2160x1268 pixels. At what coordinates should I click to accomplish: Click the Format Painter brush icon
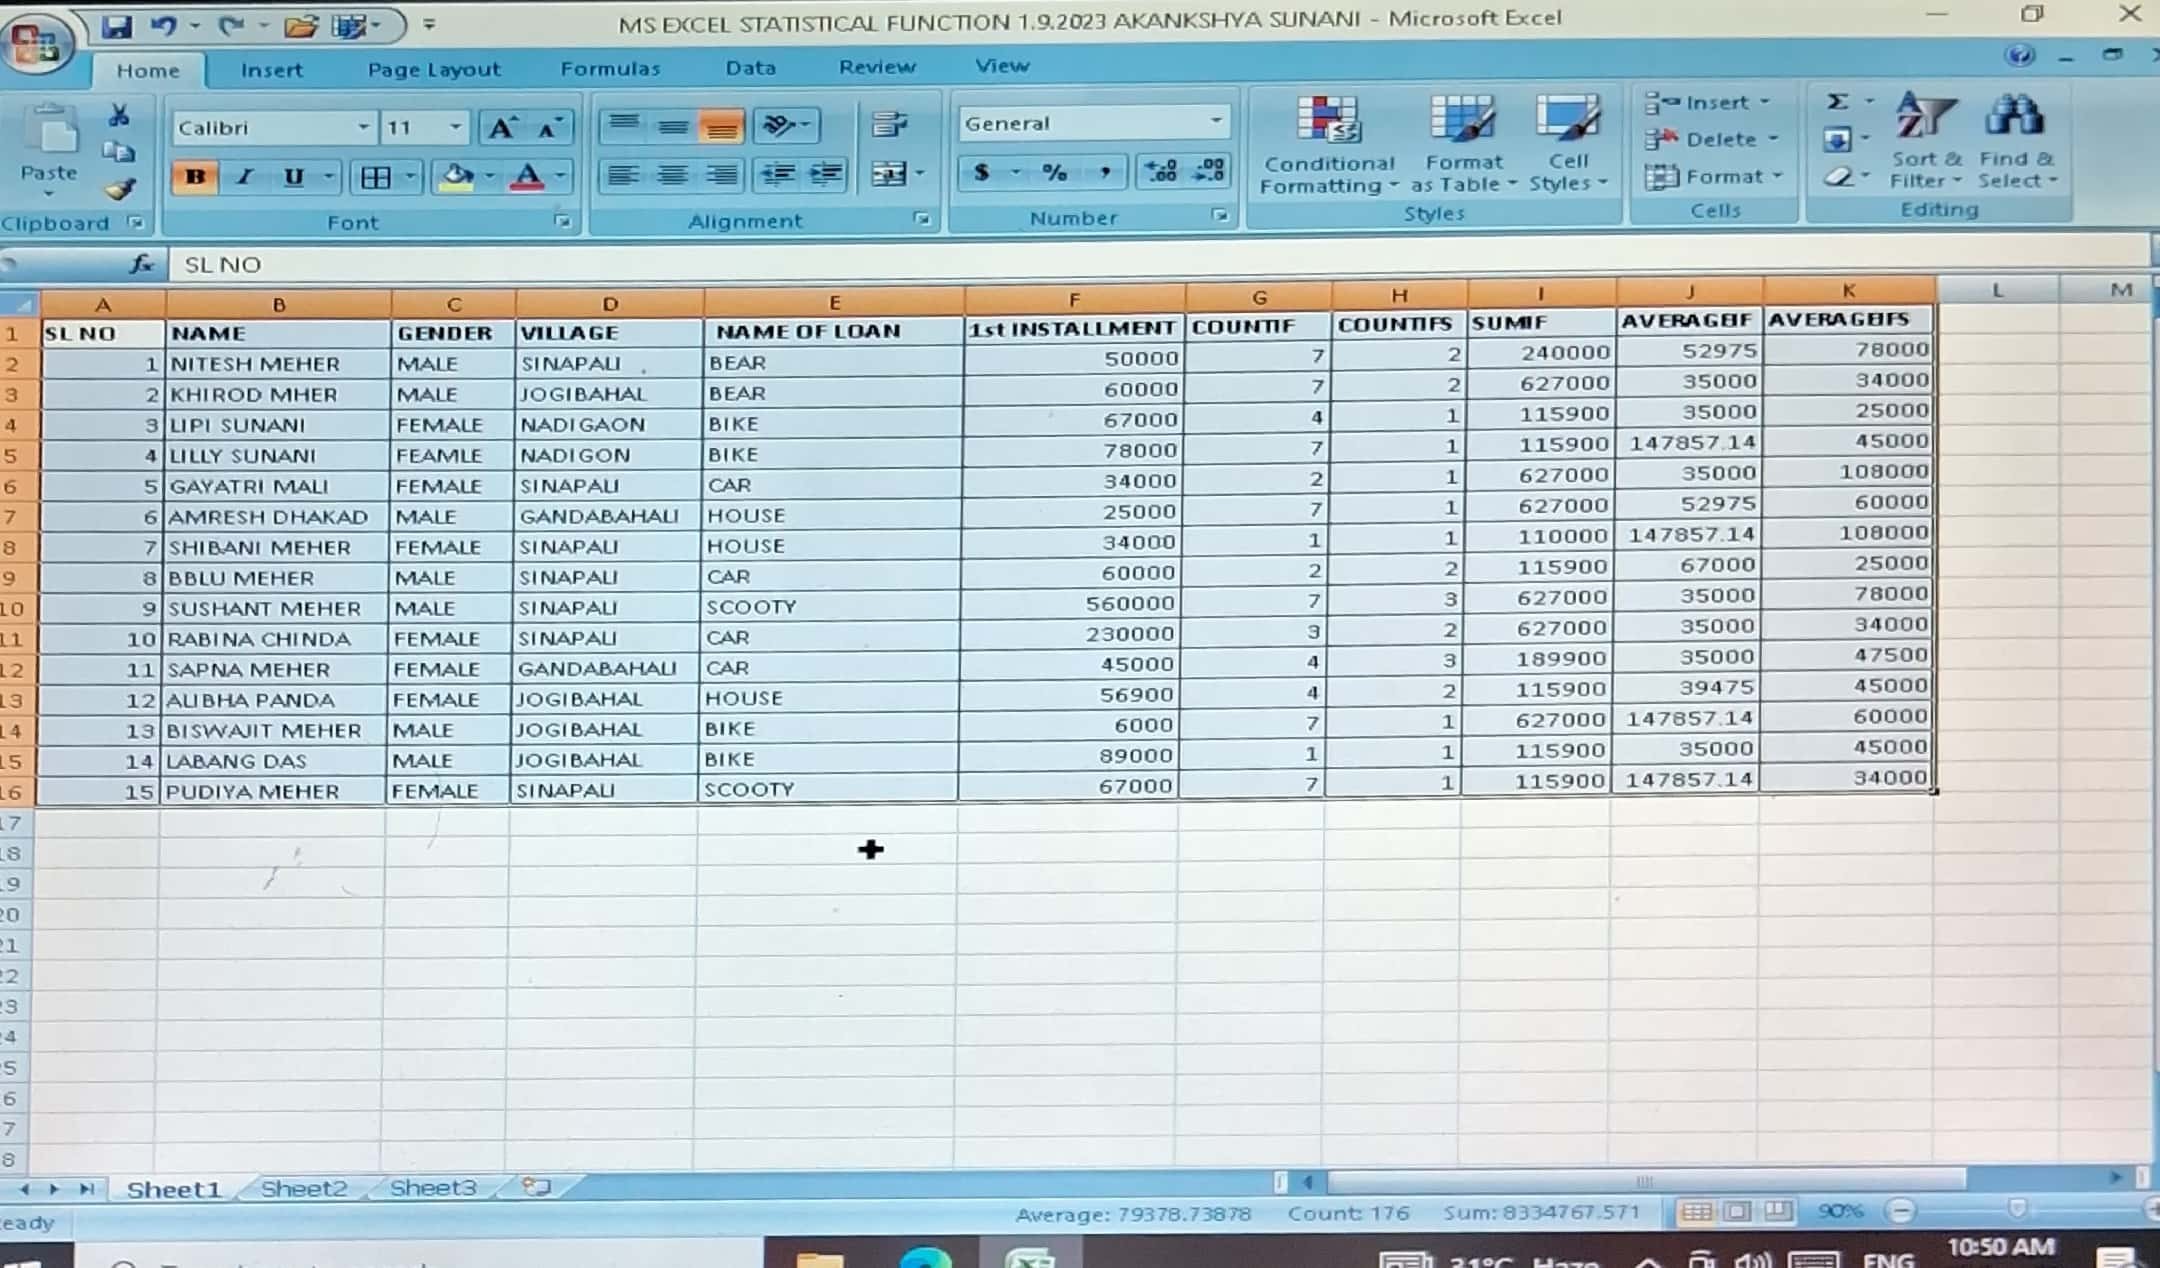(120, 190)
